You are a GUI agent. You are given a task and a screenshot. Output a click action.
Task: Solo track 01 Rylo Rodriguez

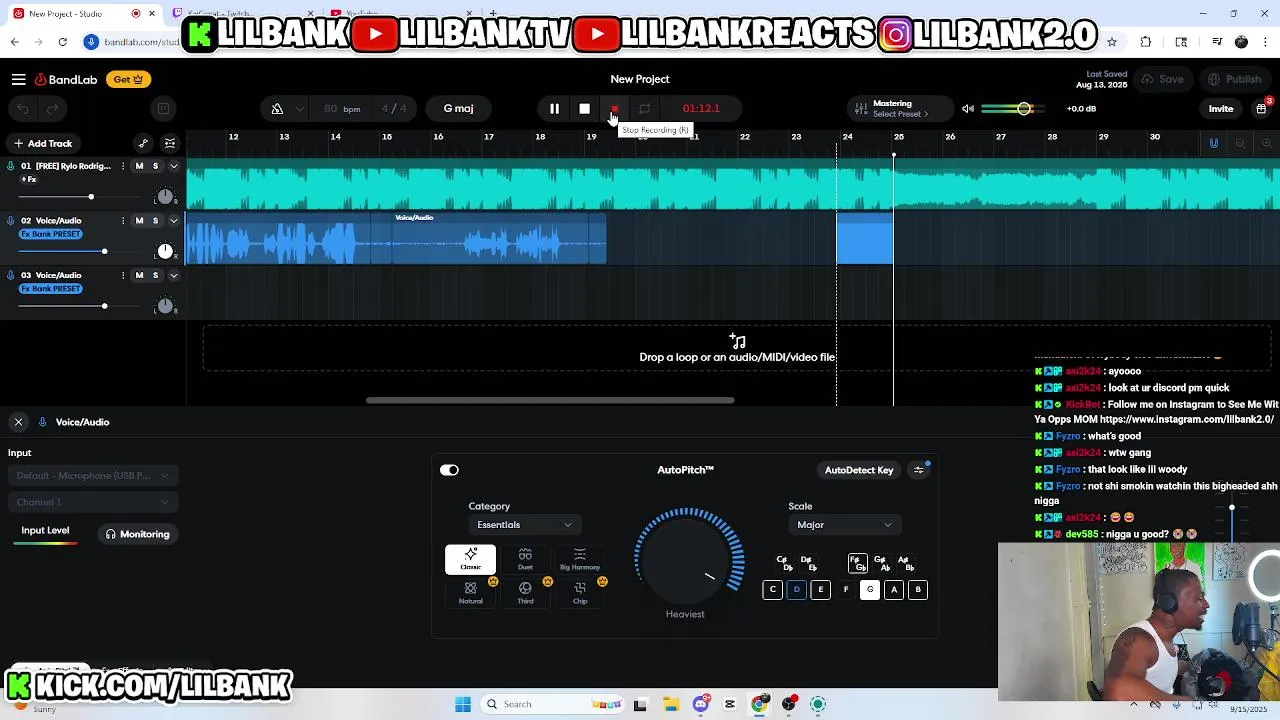155,166
